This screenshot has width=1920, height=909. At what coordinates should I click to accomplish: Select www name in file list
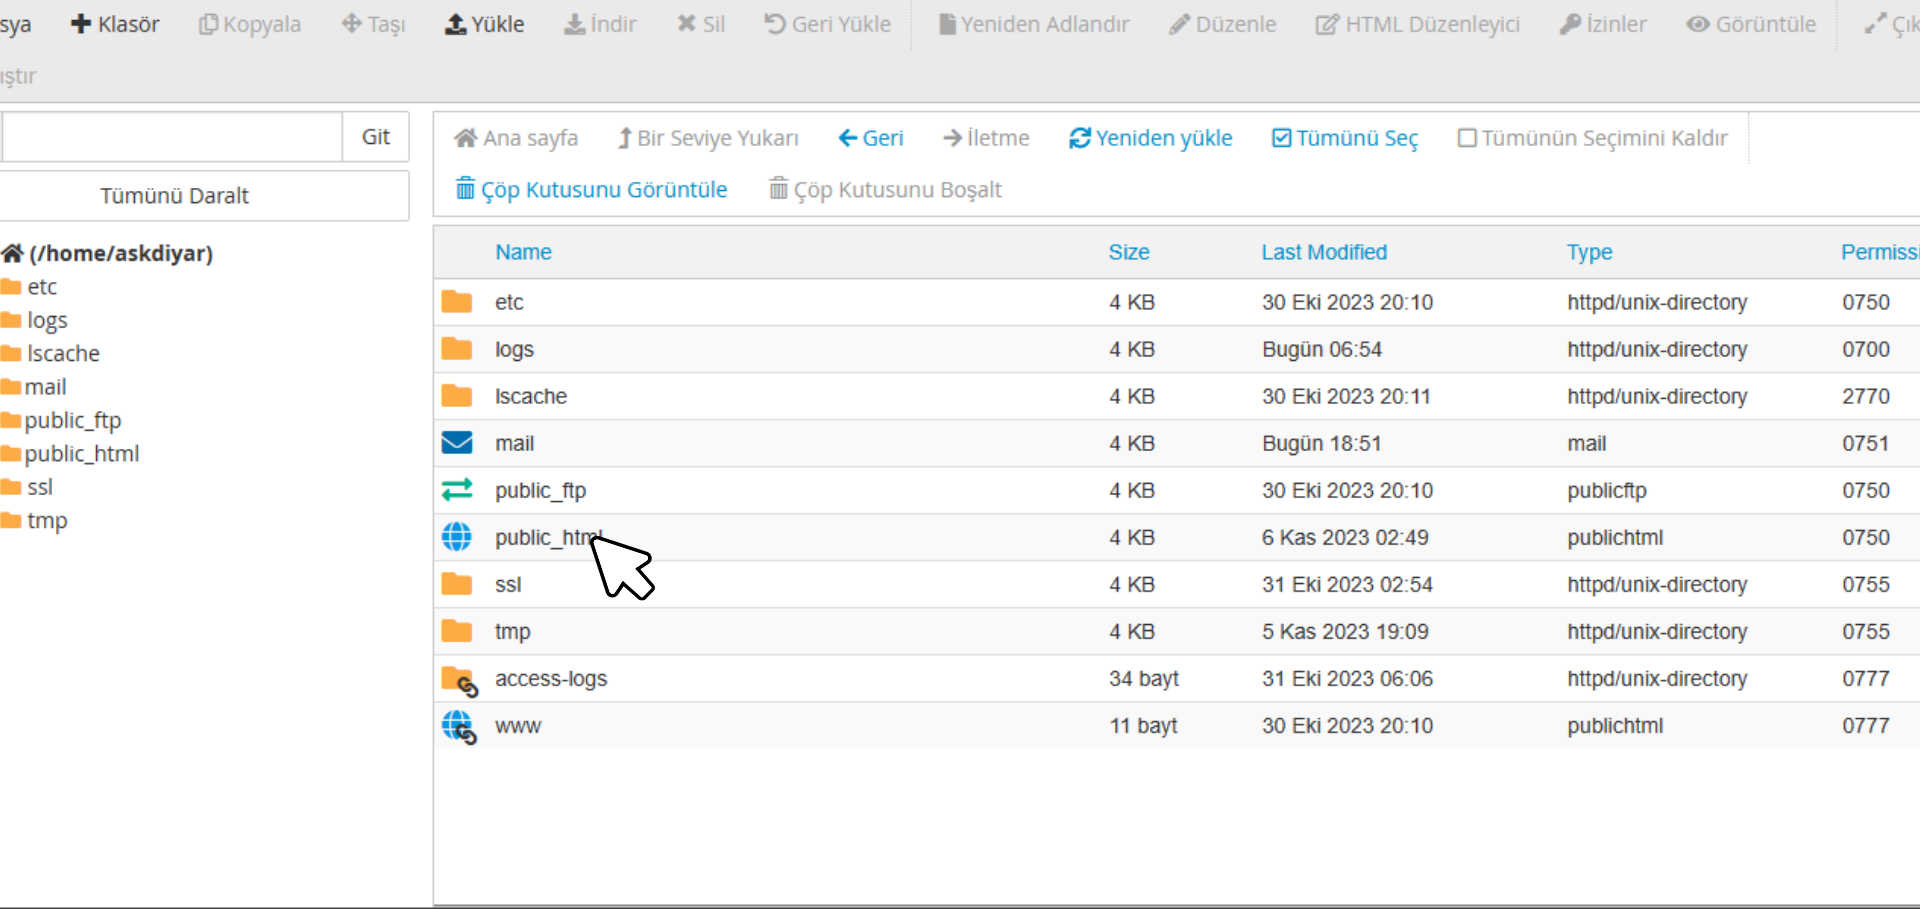click(x=518, y=726)
